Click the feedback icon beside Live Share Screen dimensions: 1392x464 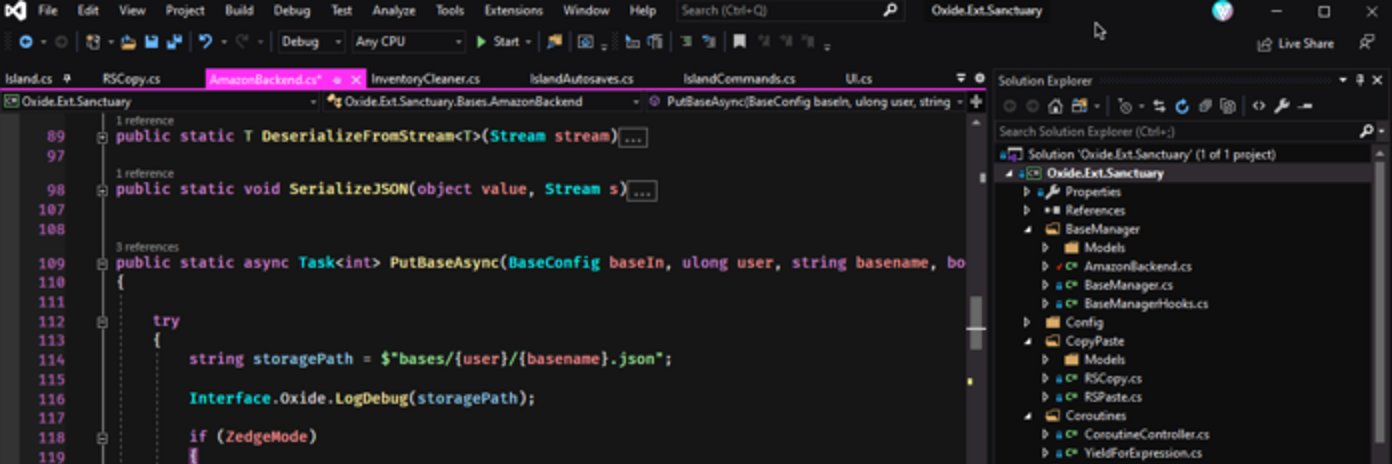tap(1367, 42)
